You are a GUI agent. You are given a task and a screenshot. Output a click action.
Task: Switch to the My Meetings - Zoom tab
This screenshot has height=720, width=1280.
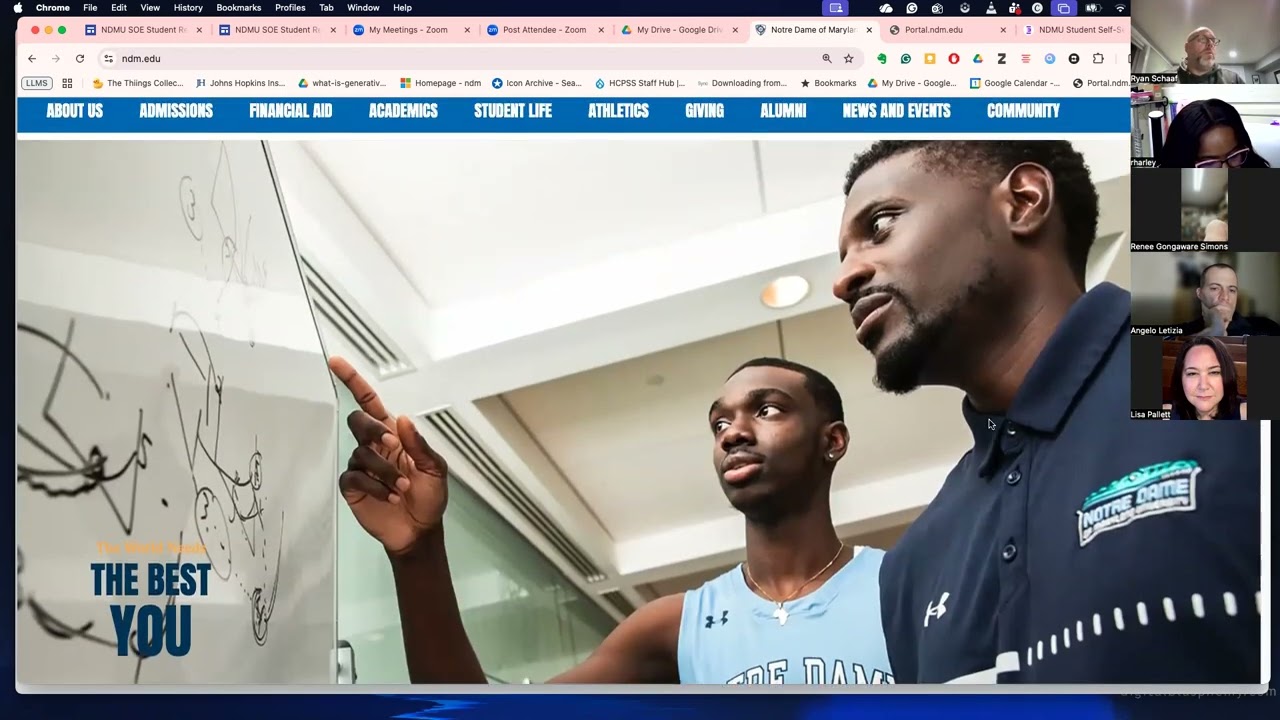[x=408, y=30]
